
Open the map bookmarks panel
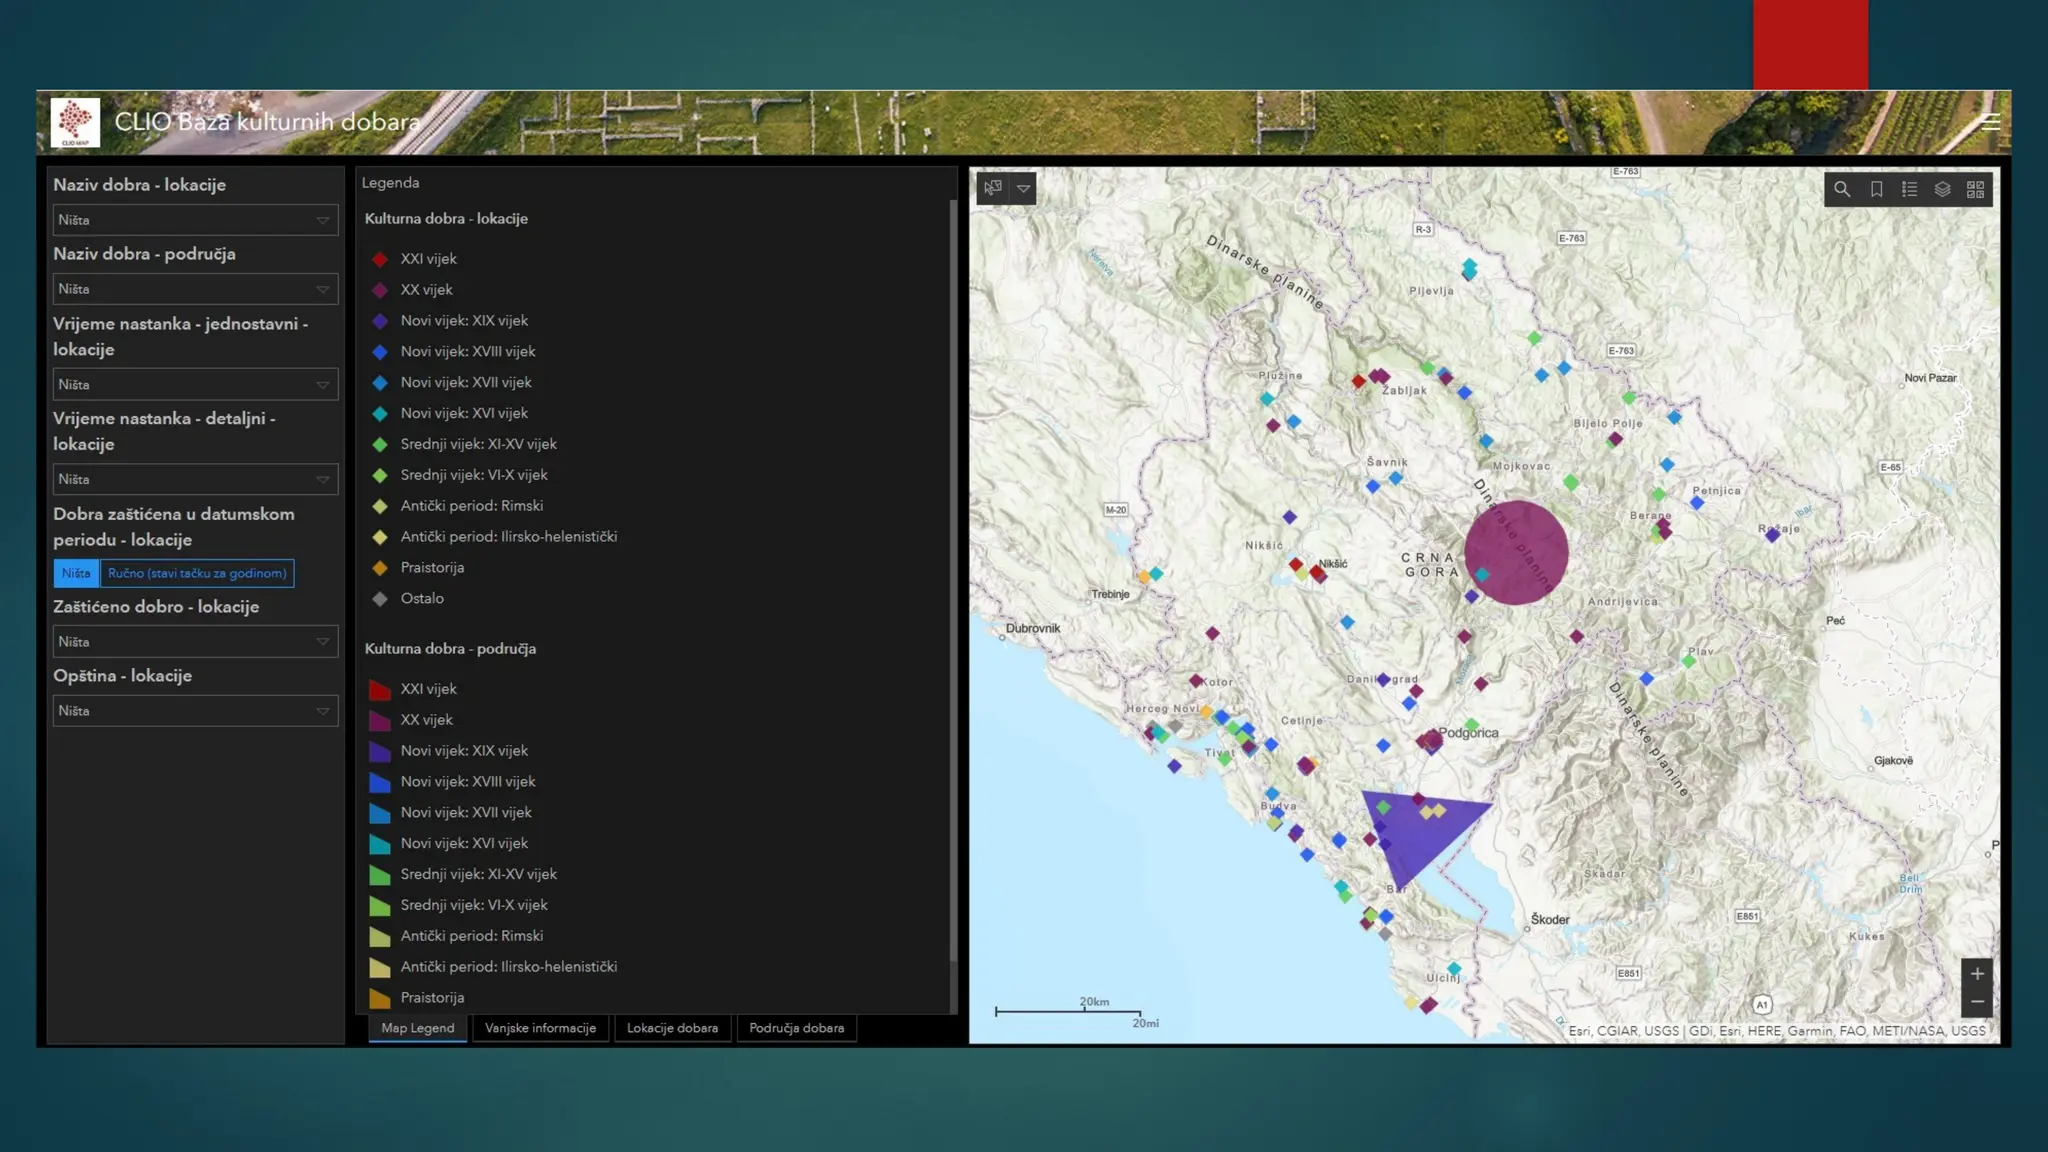(1876, 189)
